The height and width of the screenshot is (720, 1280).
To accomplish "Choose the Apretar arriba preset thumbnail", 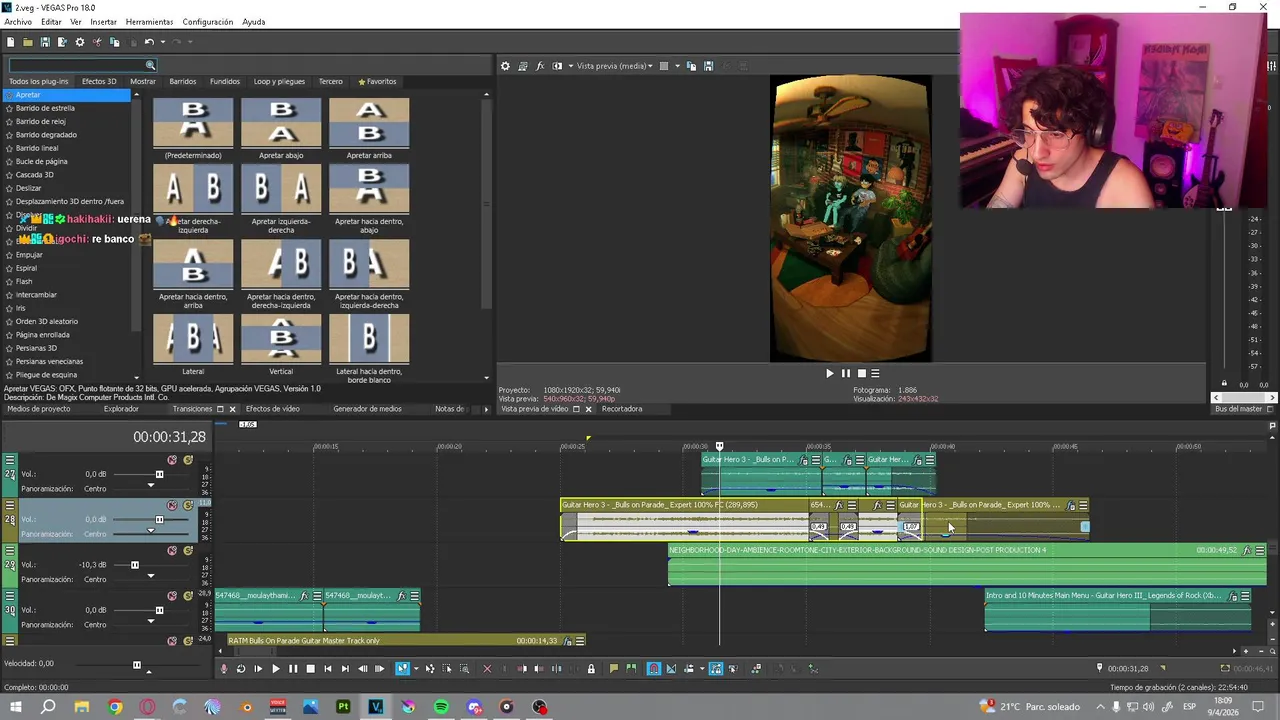I will [369, 122].
